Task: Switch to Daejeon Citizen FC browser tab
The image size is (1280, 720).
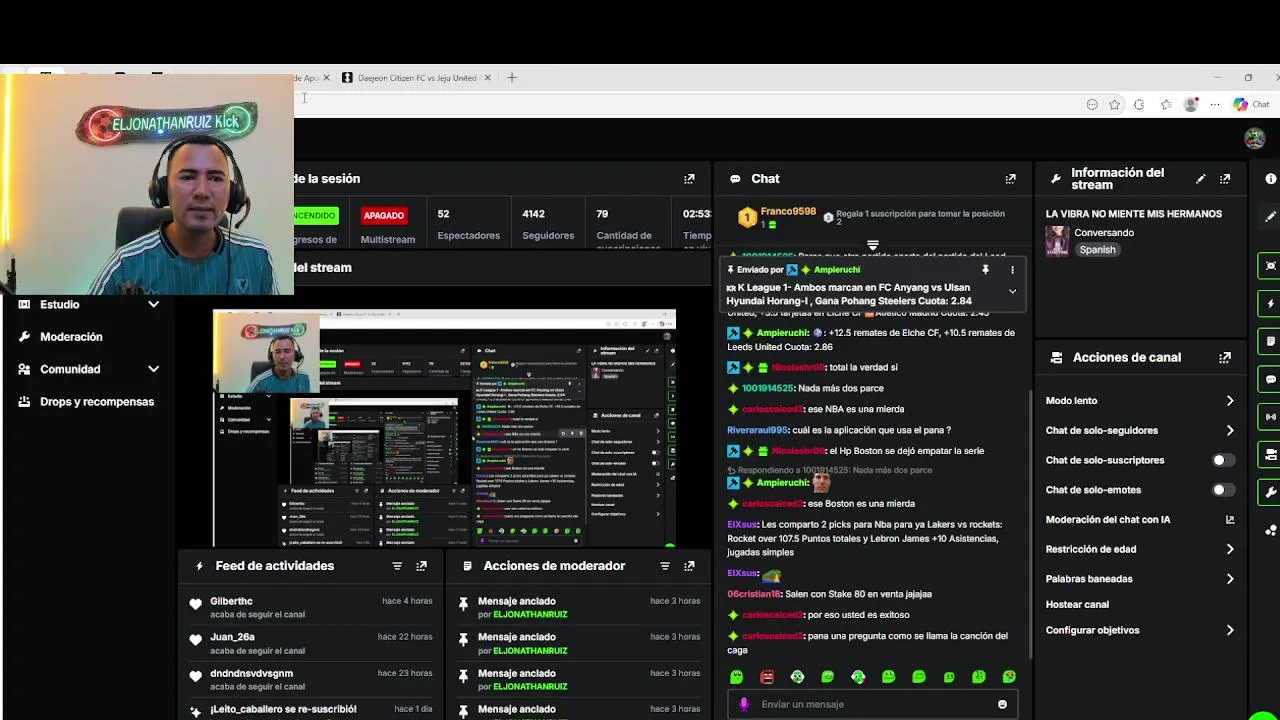Action: point(417,78)
